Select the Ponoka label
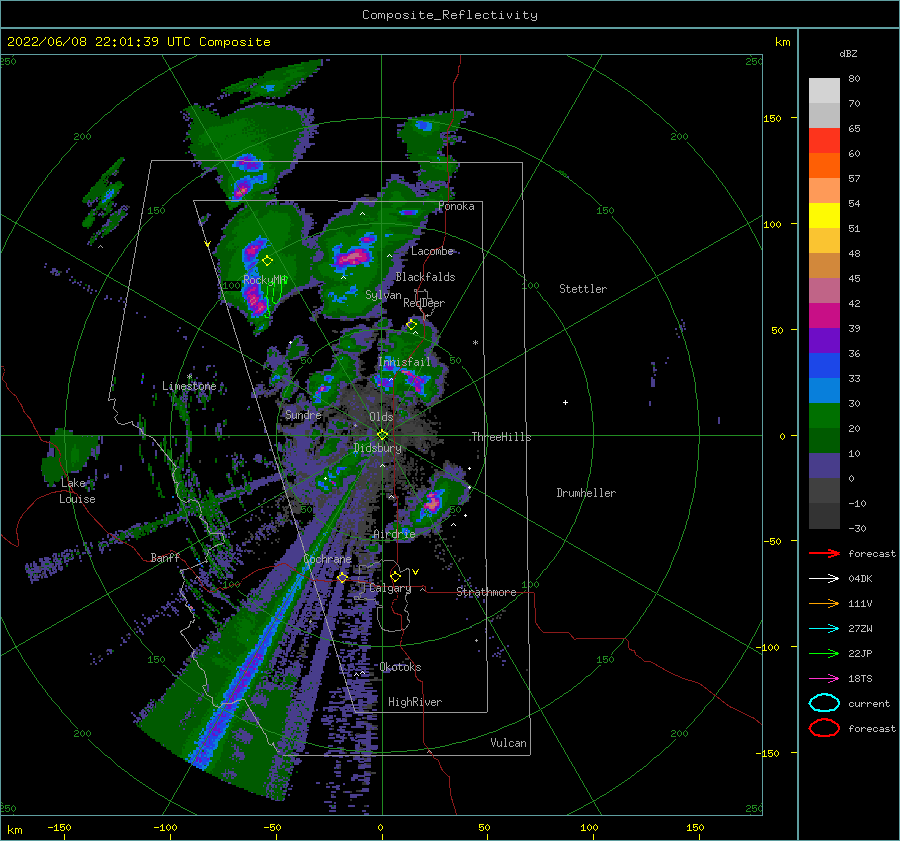This screenshot has width=900, height=841. tap(456, 206)
